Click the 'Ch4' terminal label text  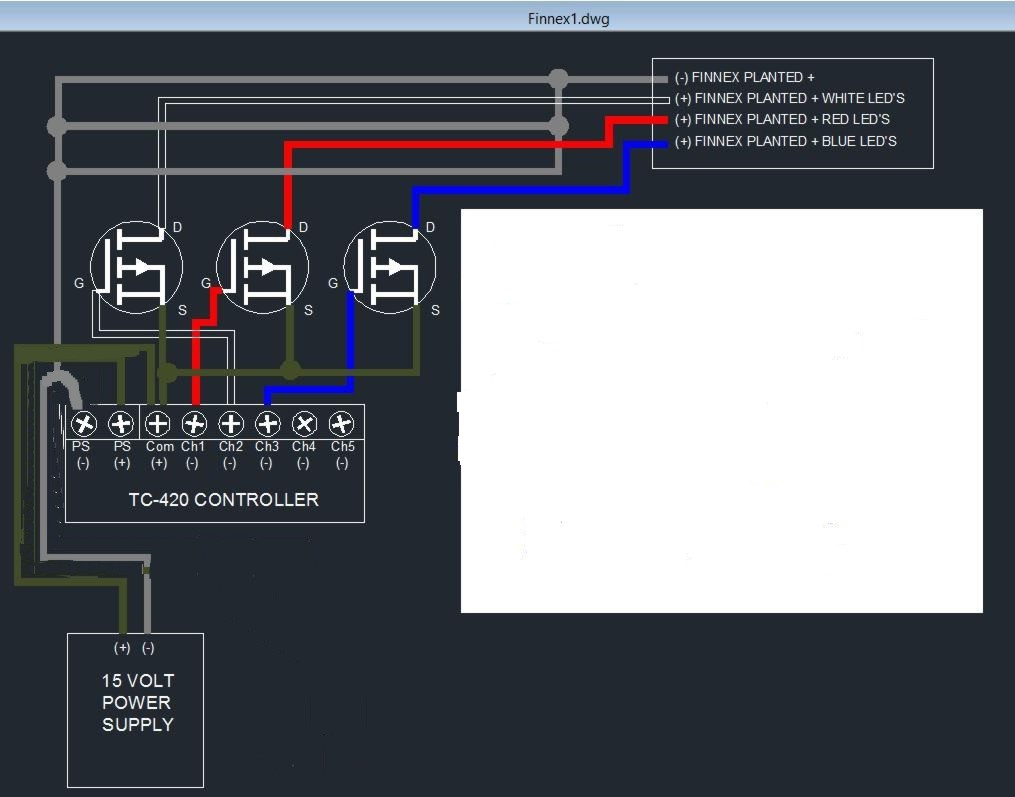tap(304, 447)
